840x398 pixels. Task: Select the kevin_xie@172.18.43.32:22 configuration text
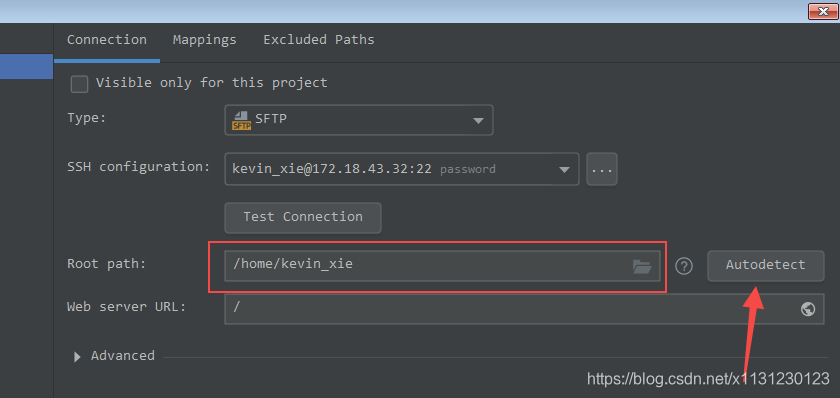[x=332, y=169]
